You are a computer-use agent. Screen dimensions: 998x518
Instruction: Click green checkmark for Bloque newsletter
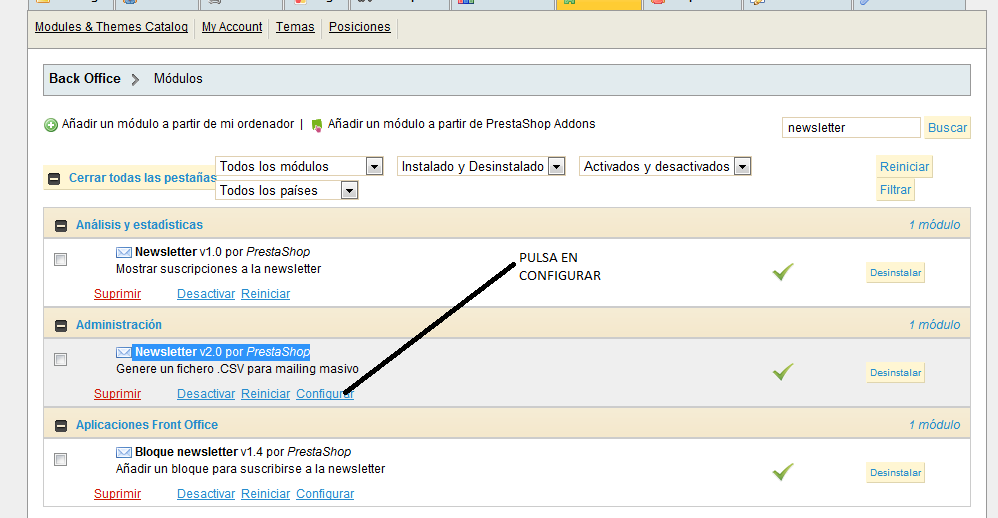coord(783,472)
